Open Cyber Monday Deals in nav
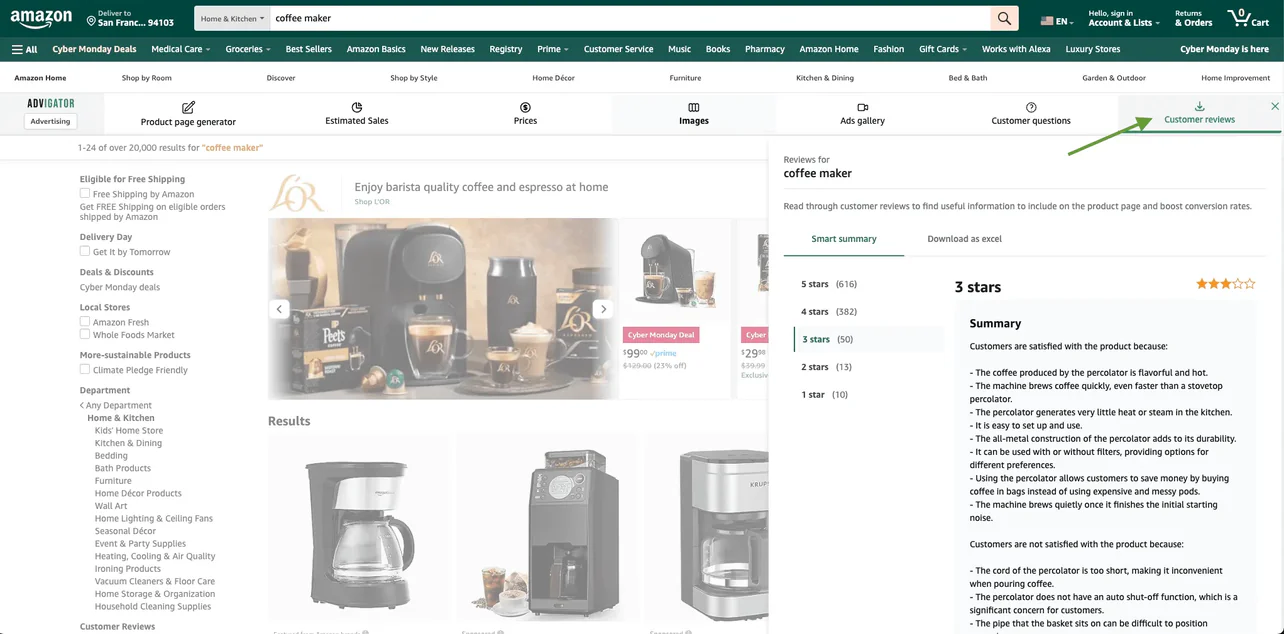The height and width of the screenshot is (634, 1284). (94, 49)
